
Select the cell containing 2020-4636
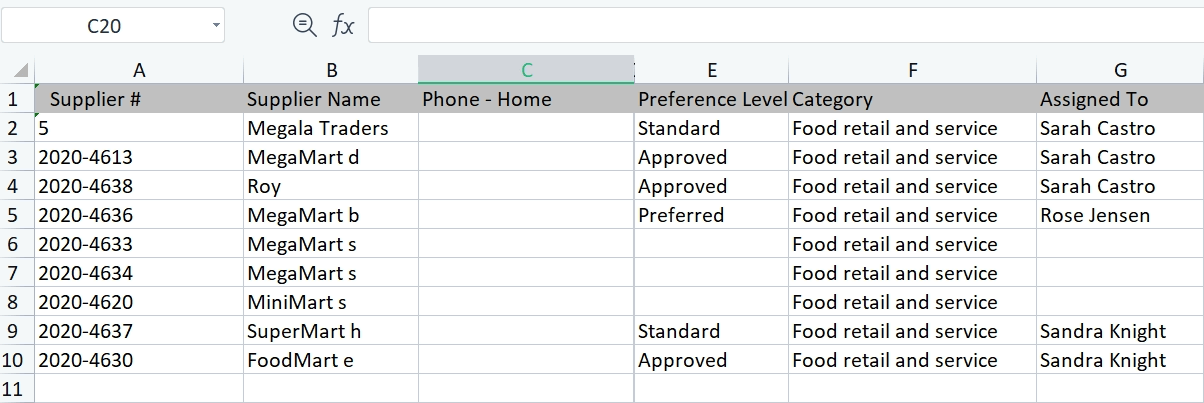click(139, 215)
